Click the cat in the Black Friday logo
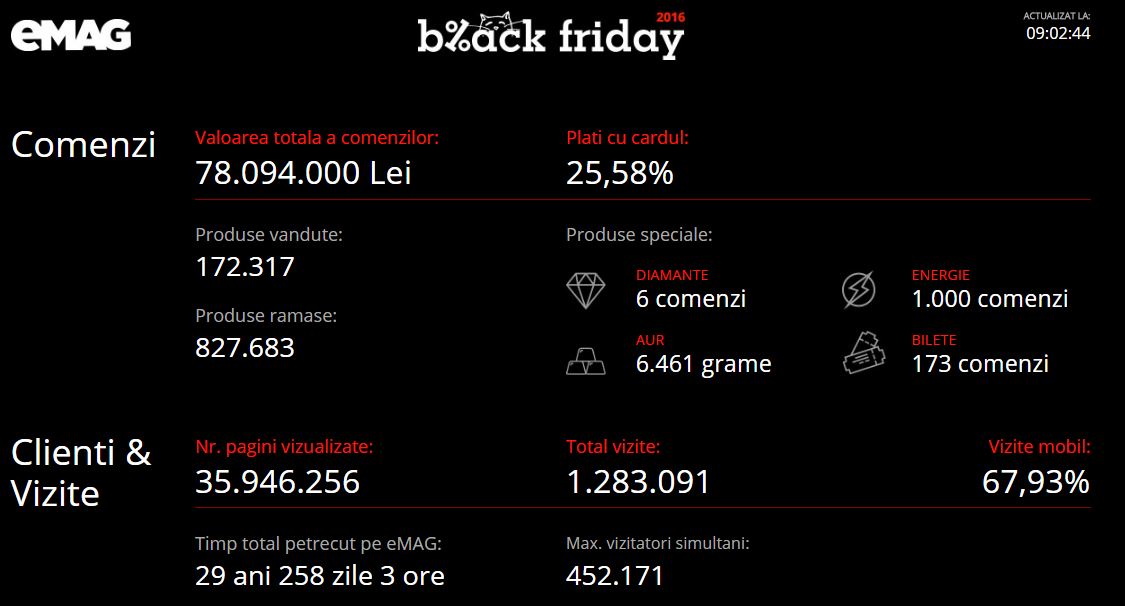1125x606 pixels. click(497, 23)
